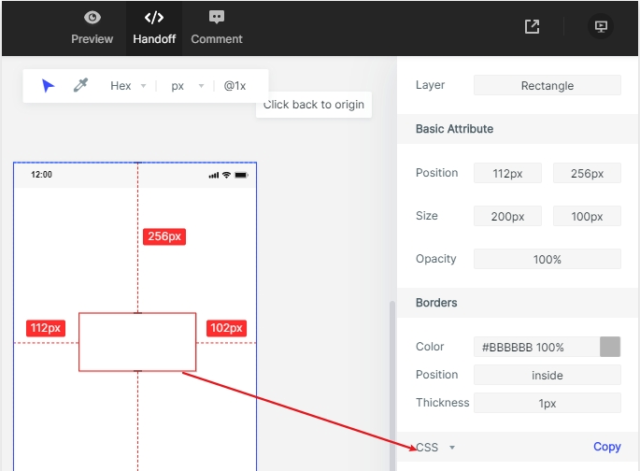The width and height of the screenshot is (640, 471).
Task: Click the Basic Attribute section header
Action: click(518, 129)
